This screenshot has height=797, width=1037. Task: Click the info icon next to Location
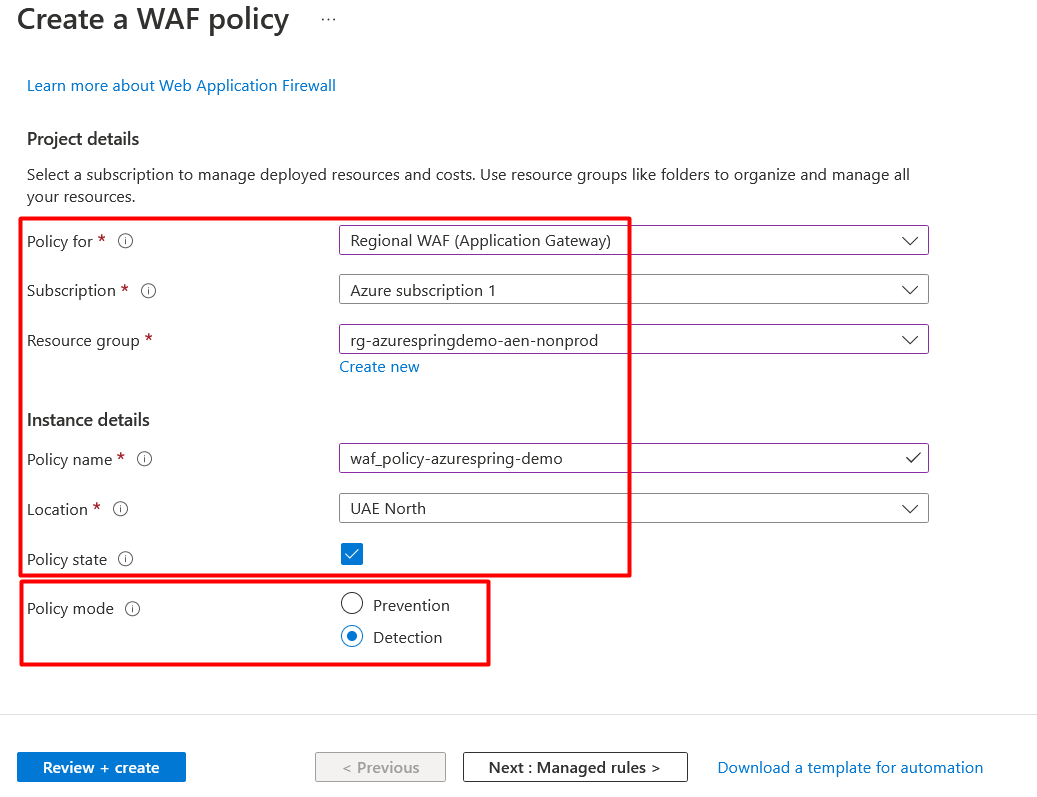(x=121, y=509)
